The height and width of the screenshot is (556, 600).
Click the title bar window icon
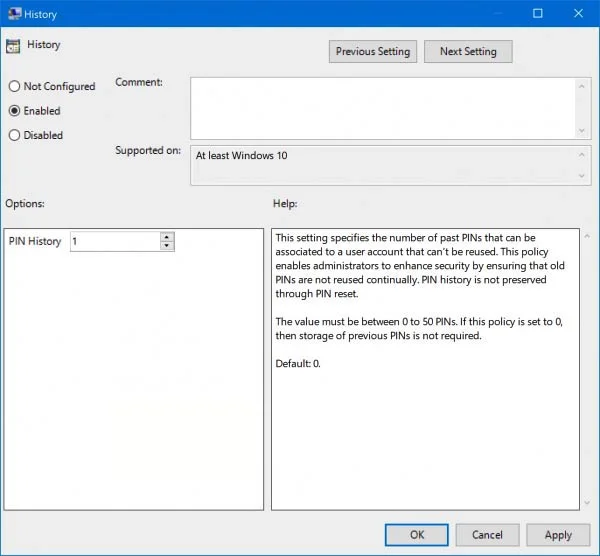pos(15,14)
